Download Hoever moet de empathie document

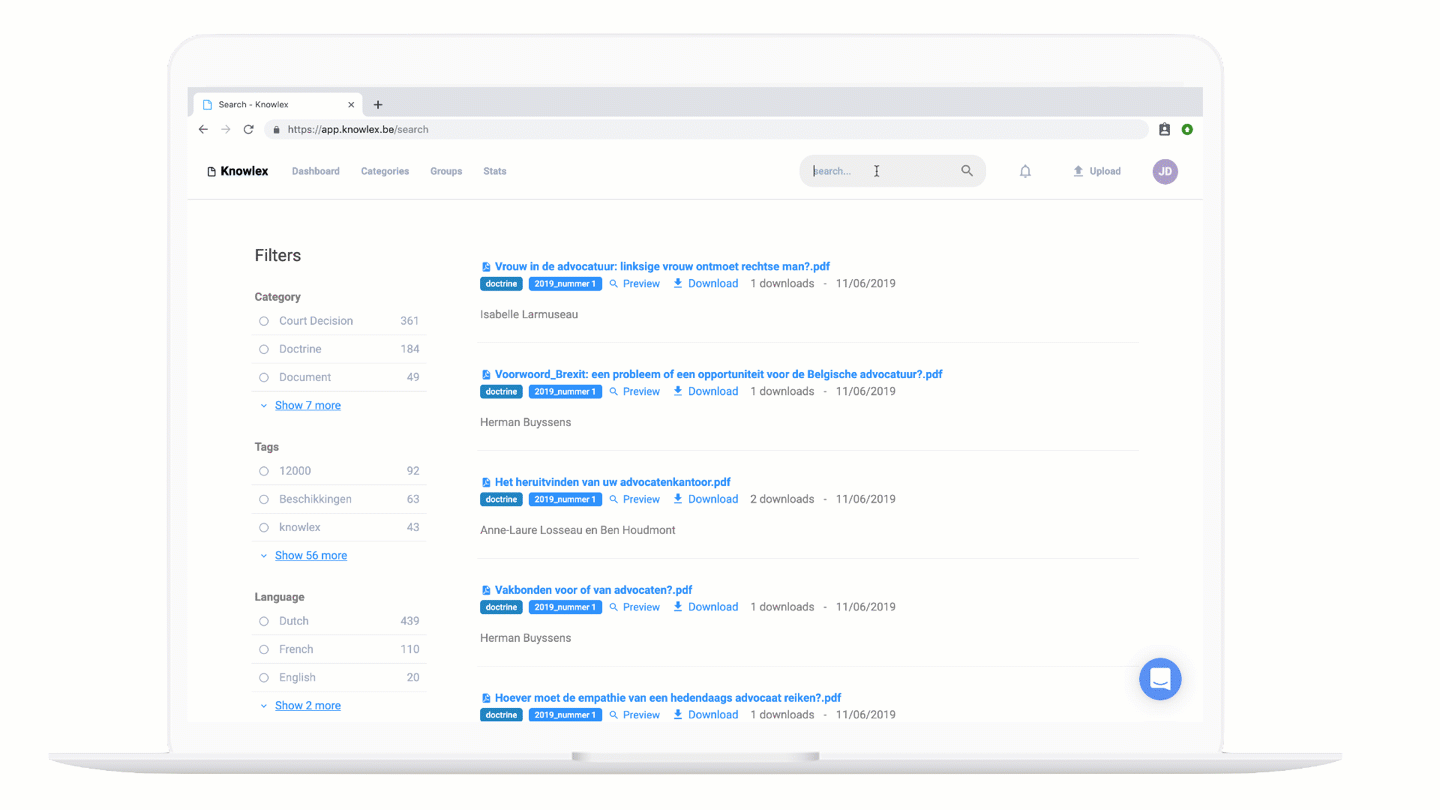pyautogui.click(x=705, y=716)
